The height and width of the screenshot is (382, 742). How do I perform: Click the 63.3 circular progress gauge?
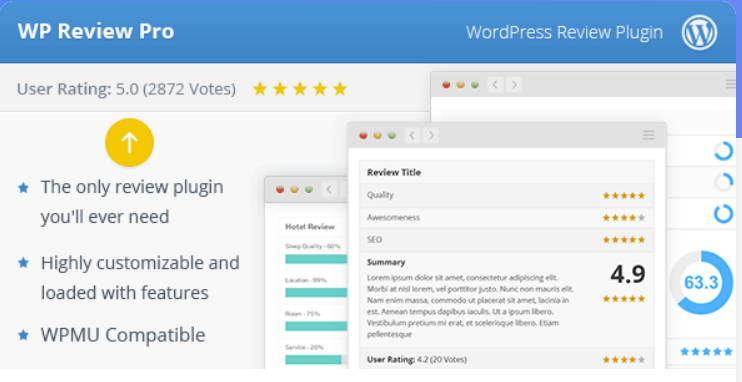click(701, 283)
